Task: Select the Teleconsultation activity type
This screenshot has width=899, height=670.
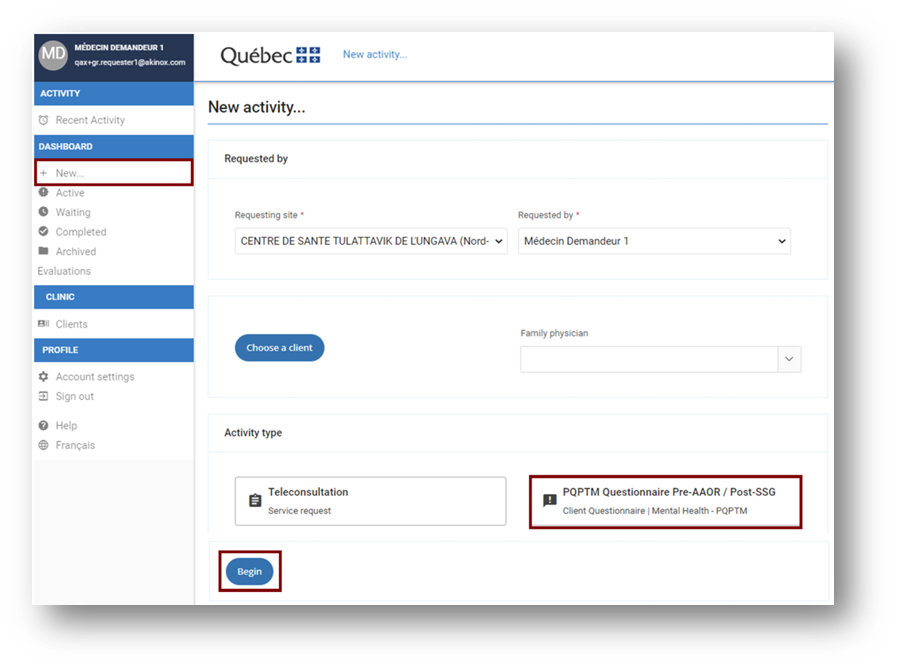Action: click(370, 501)
